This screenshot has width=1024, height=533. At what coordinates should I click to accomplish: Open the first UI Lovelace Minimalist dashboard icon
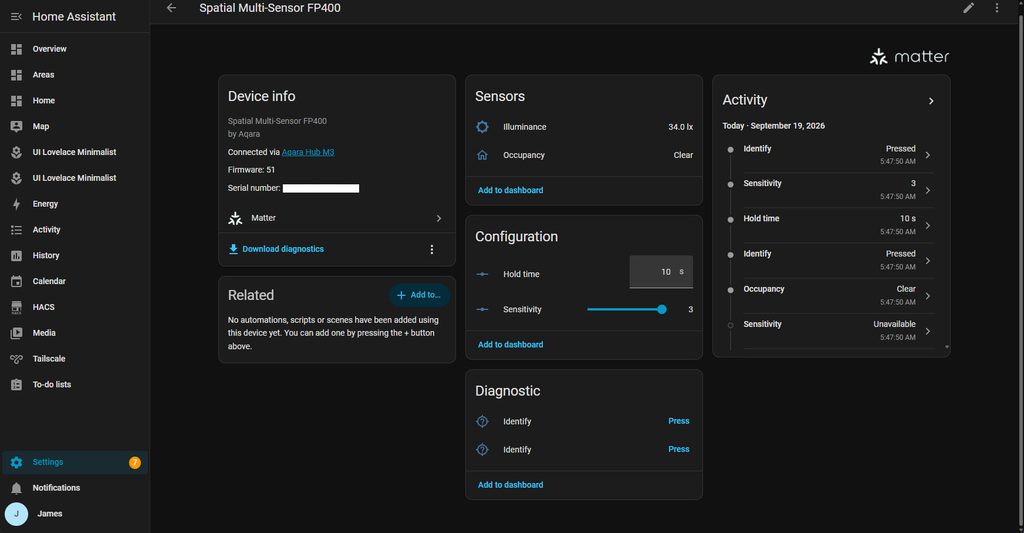point(16,152)
